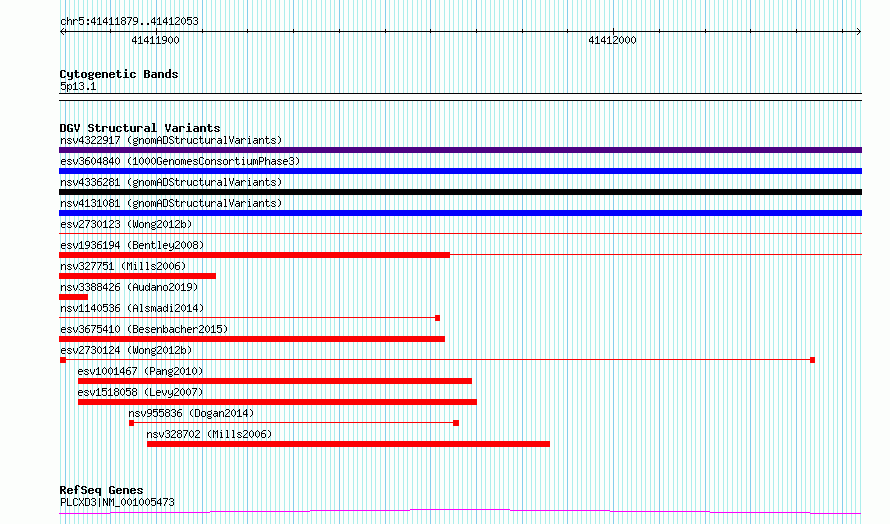The width and height of the screenshot is (890, 524).
Task: Open nsv4131081 gnomADStructuralVariants label
Action: point(171,203)
